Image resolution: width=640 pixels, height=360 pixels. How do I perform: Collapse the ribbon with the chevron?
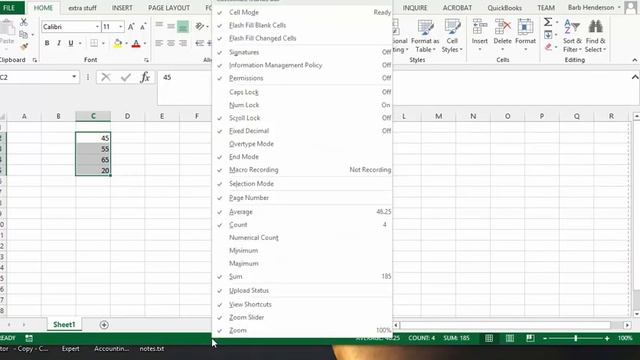[x=634, y=60]
